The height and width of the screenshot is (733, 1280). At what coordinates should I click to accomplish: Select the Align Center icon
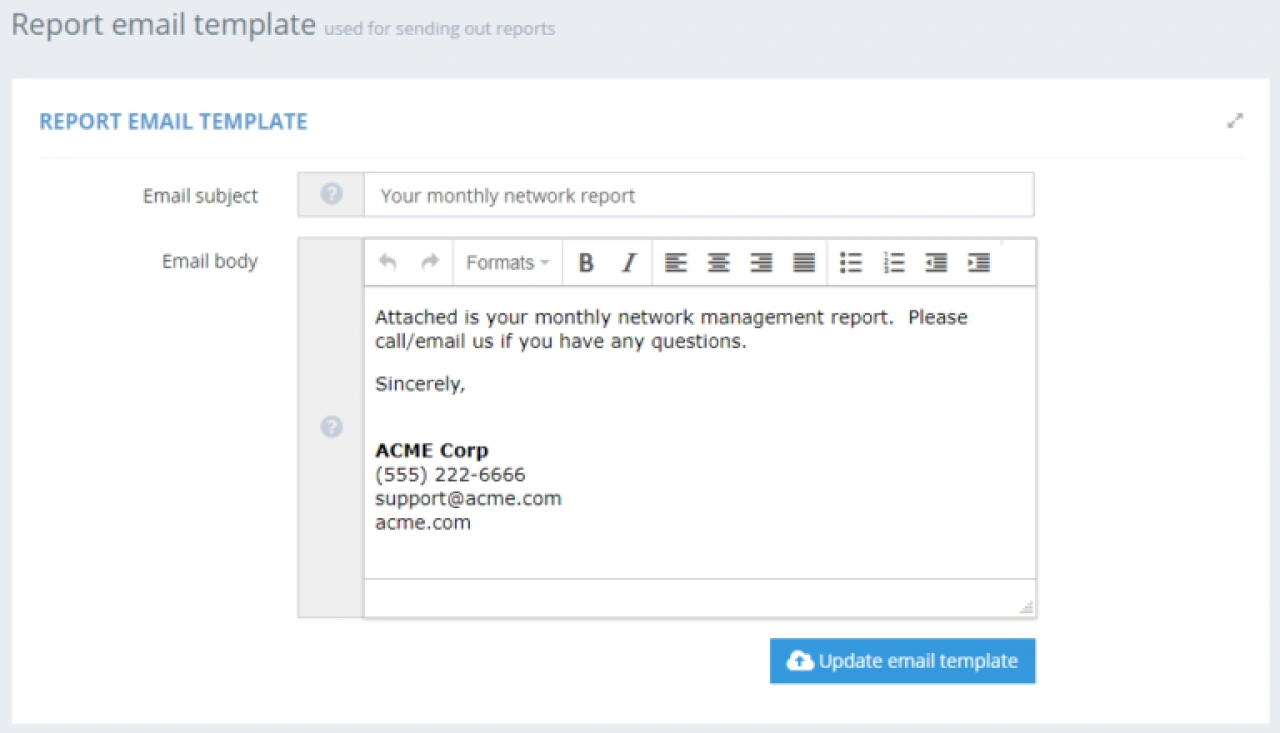point(718,262)
